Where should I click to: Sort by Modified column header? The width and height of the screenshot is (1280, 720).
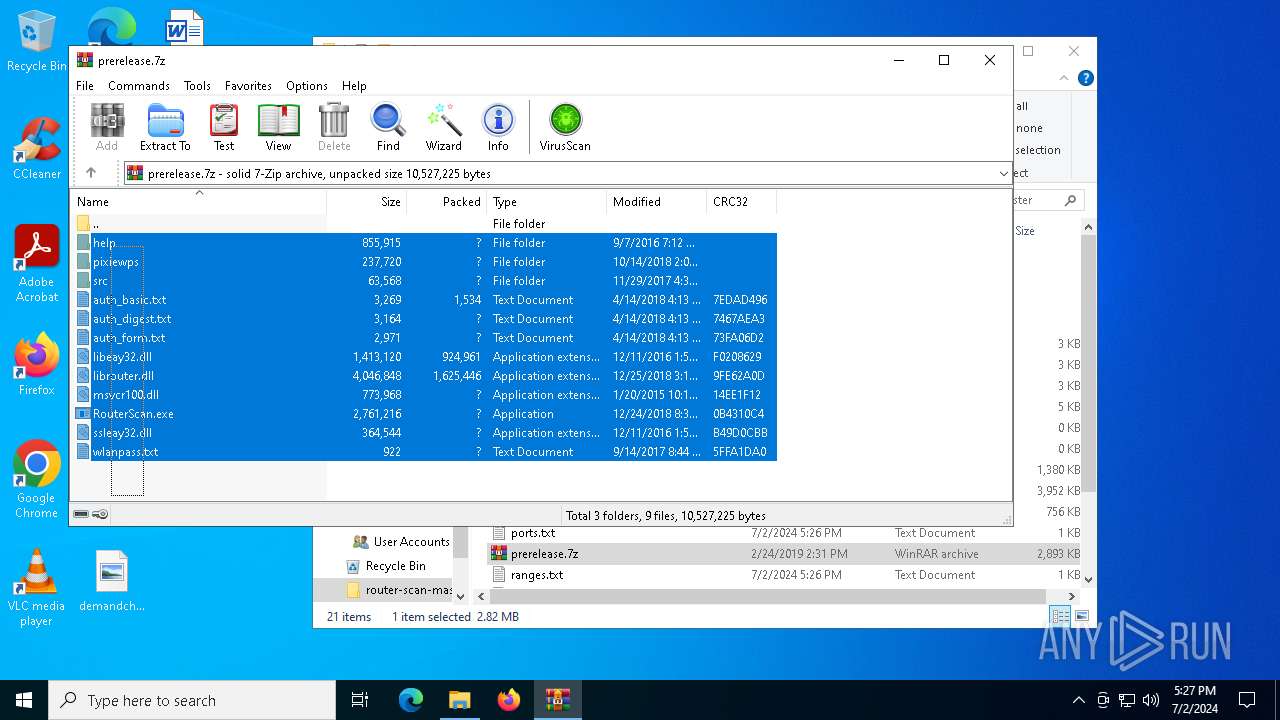(657, 202)
